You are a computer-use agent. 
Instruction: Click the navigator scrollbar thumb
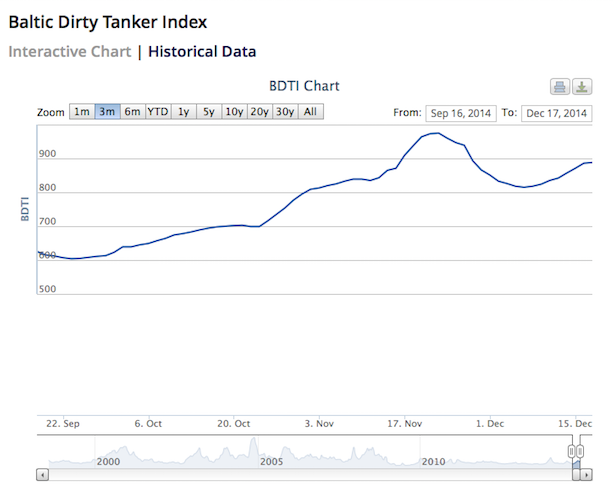click(x=576, y=475)
